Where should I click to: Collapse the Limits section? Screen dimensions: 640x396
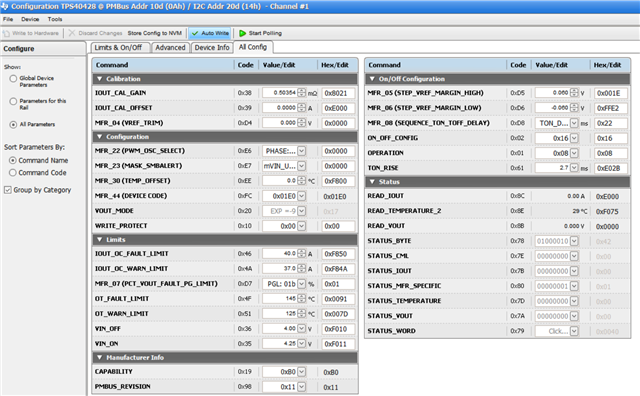(x=100, y=240)
